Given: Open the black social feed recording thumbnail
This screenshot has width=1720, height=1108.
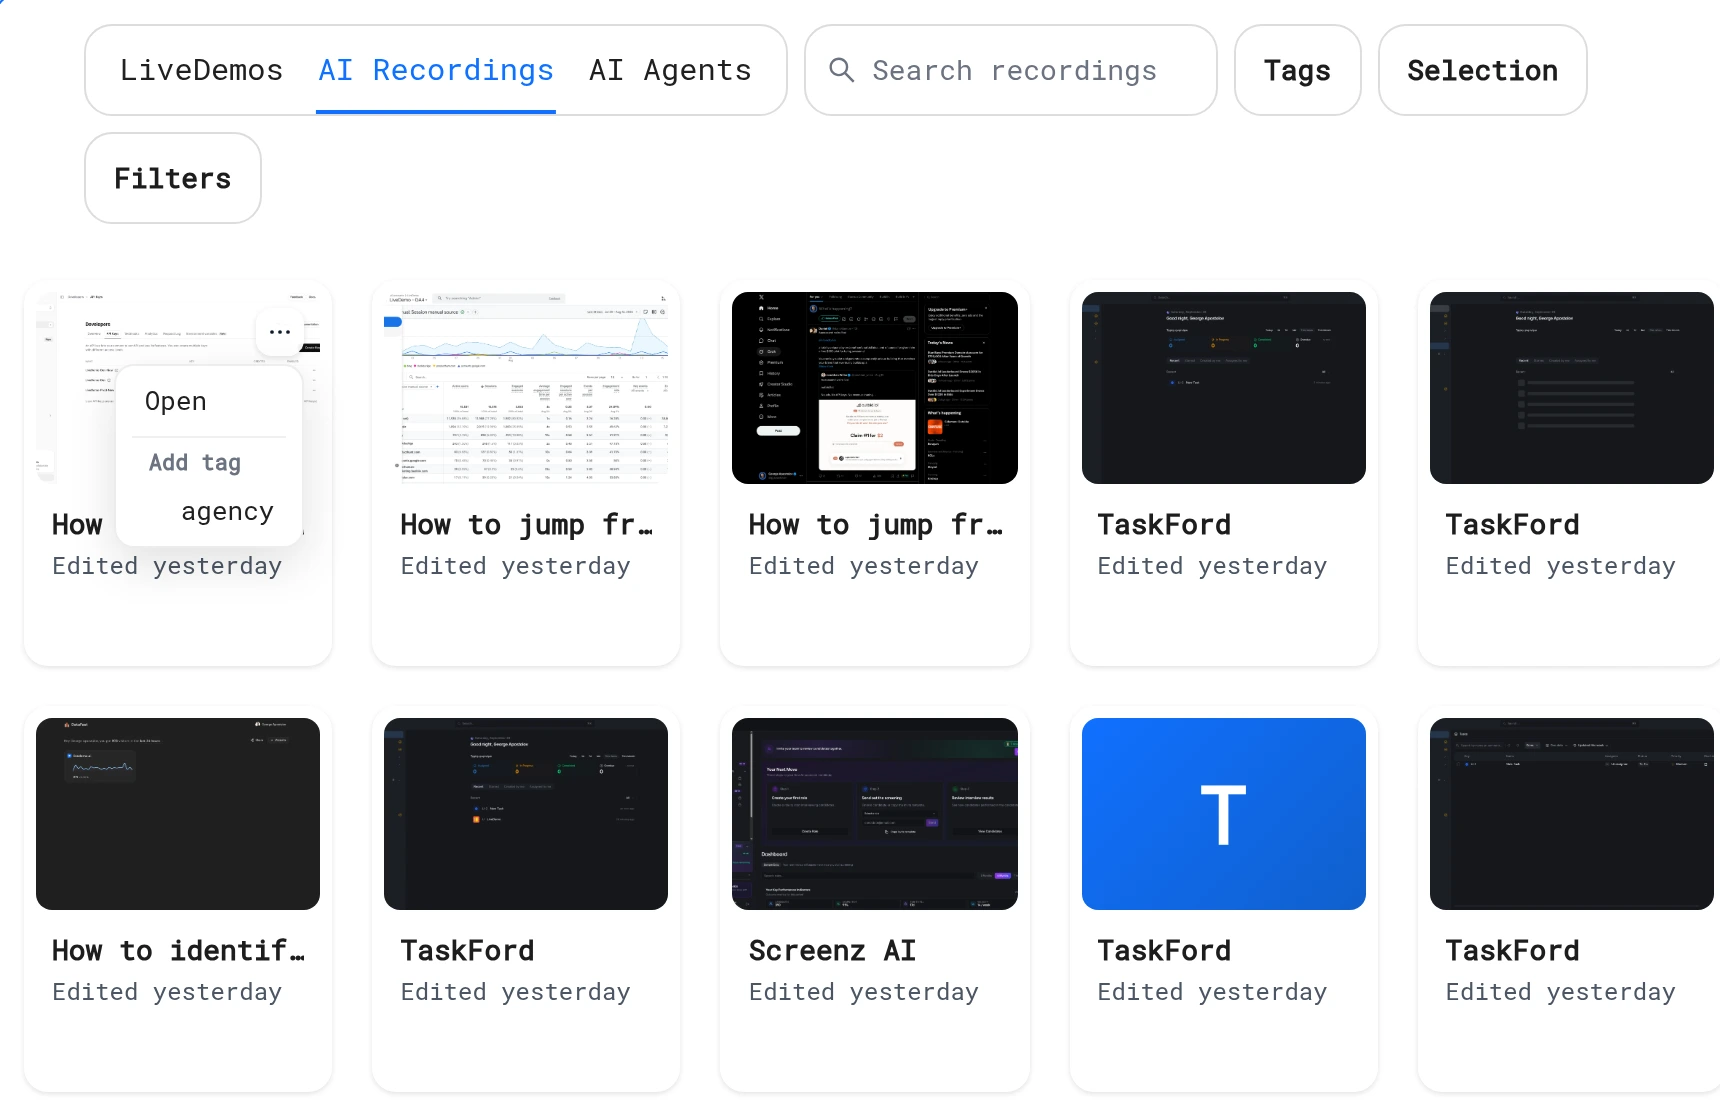Looking at the screenshot, I should click(875, 388).
